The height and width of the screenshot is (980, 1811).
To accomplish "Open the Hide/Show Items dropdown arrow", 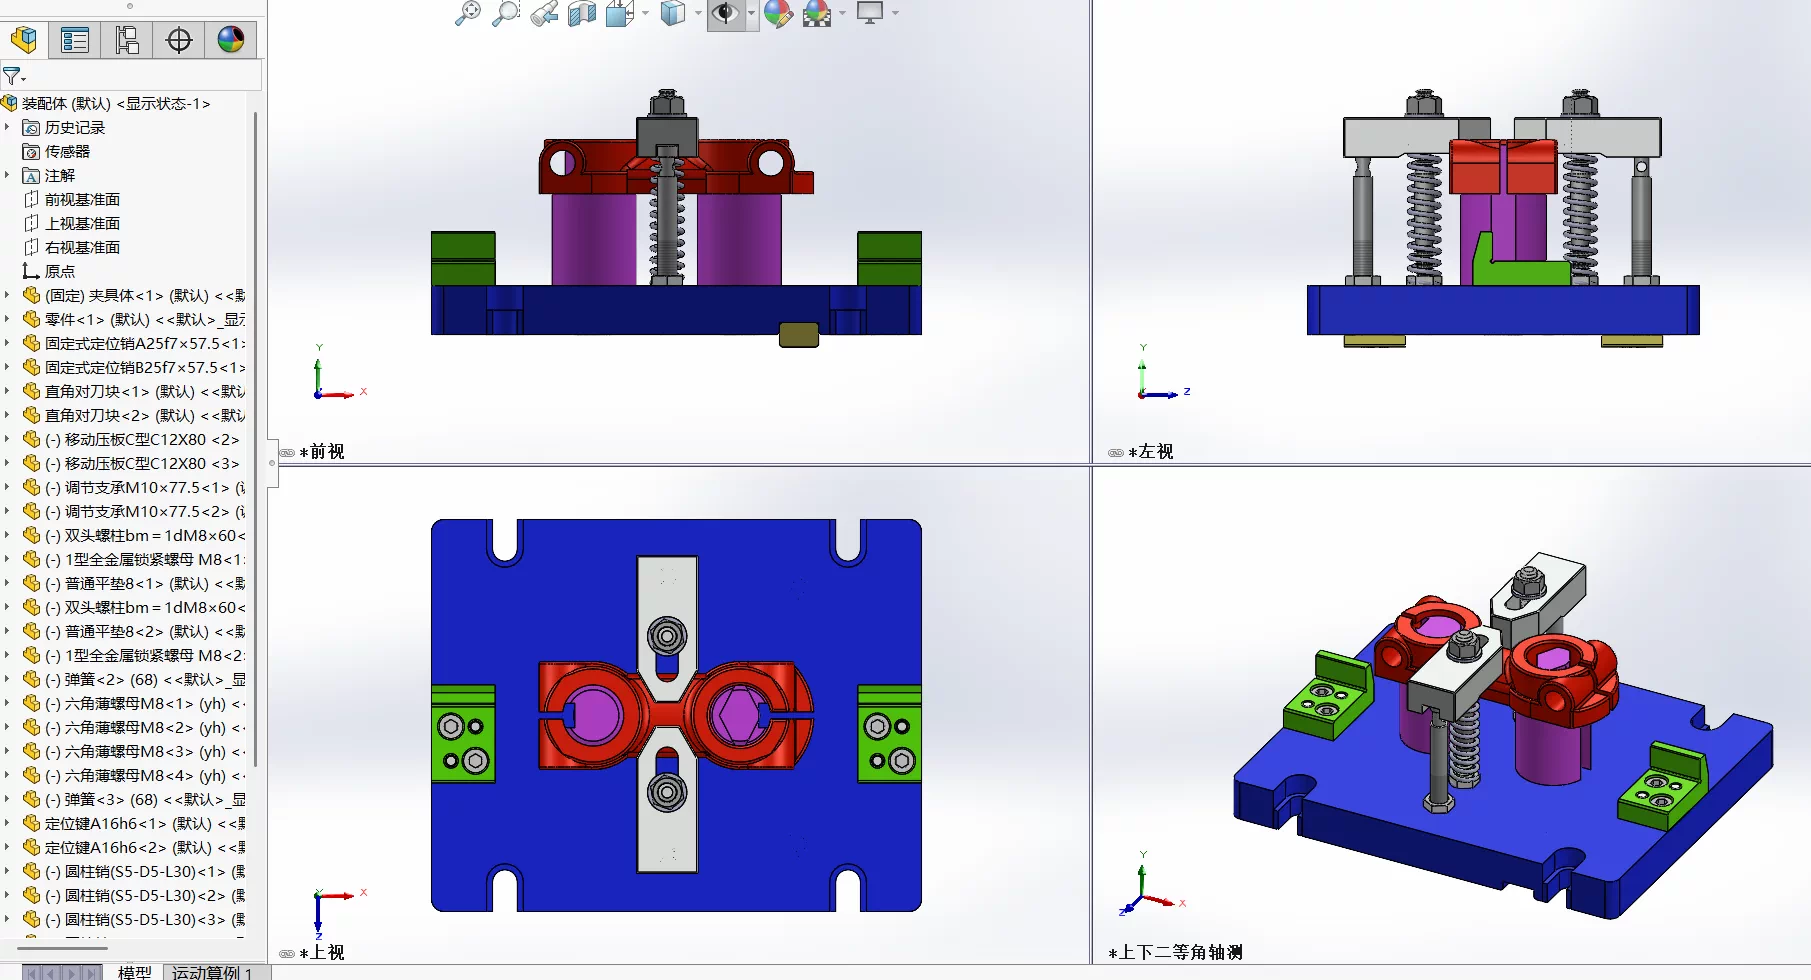I will [x=751, y=13].
